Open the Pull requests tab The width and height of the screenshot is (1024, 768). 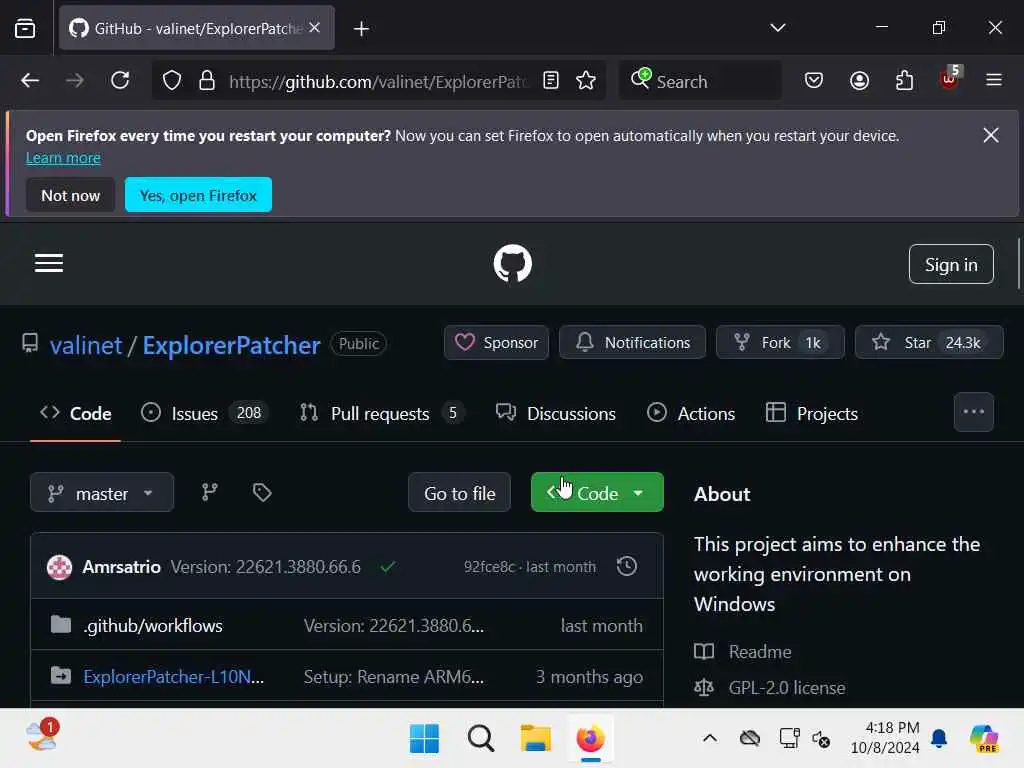tap(381, 413)
